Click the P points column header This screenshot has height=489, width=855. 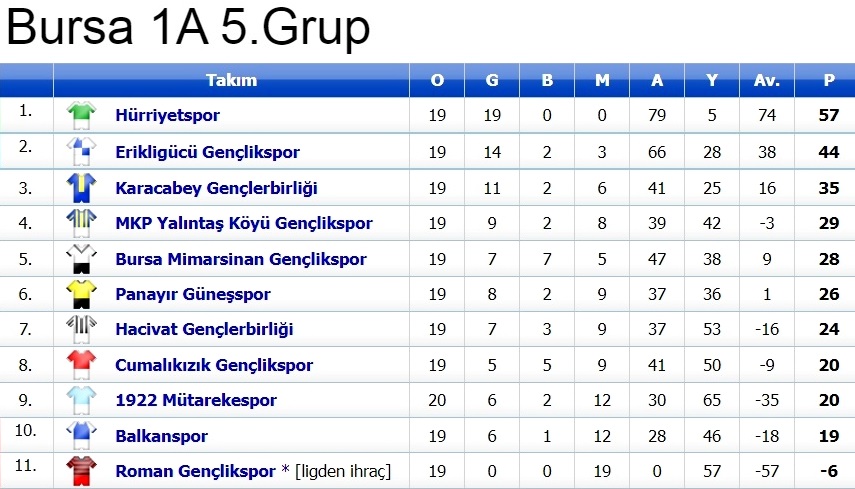828,80
